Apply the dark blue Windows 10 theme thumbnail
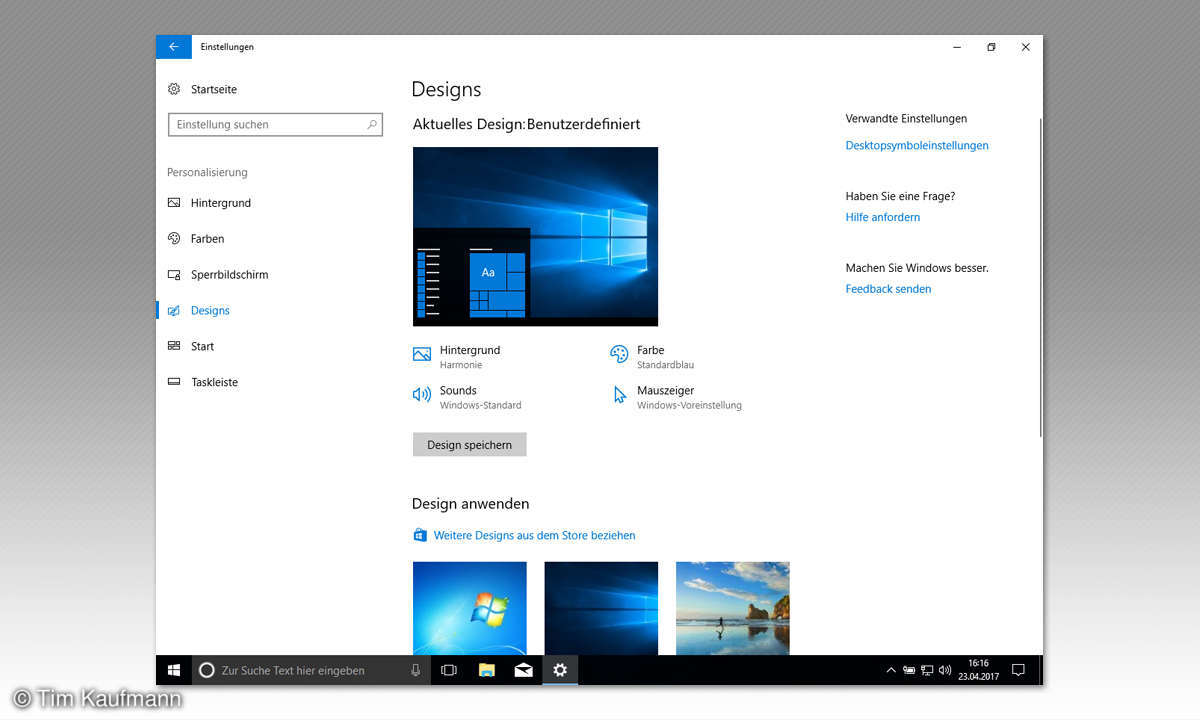This screenshot has width=1200, height=720. pyautogui.click(x=601, y=608)
